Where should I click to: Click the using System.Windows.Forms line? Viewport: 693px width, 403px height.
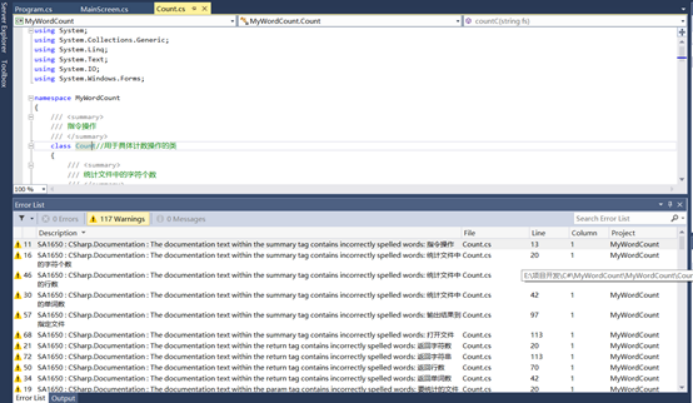[89, 79]
